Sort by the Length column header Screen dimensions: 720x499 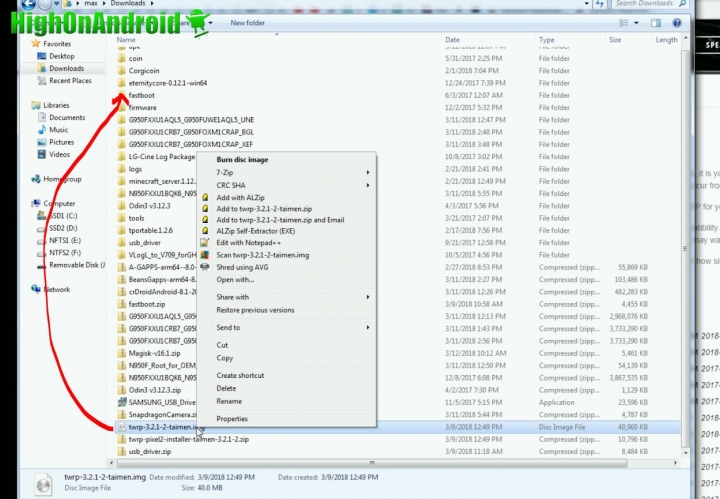click(x=666, y=40)
